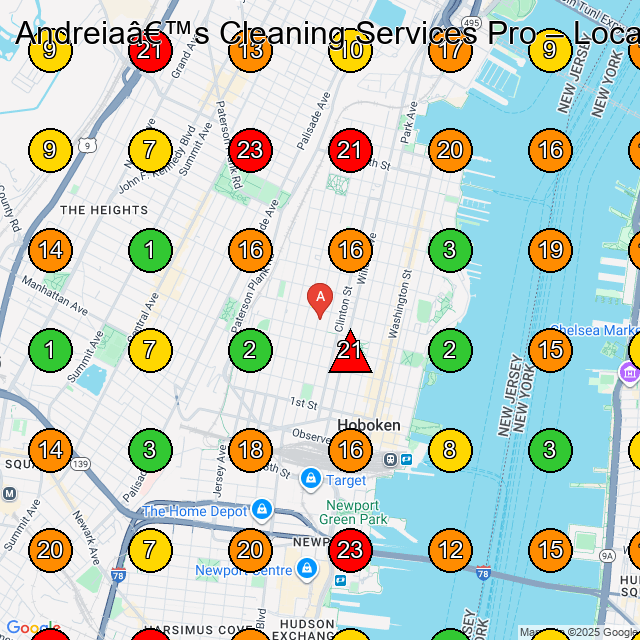
Task: Select the green 2 marker by Paterson Plank Rd
Action: pos(250,350)
